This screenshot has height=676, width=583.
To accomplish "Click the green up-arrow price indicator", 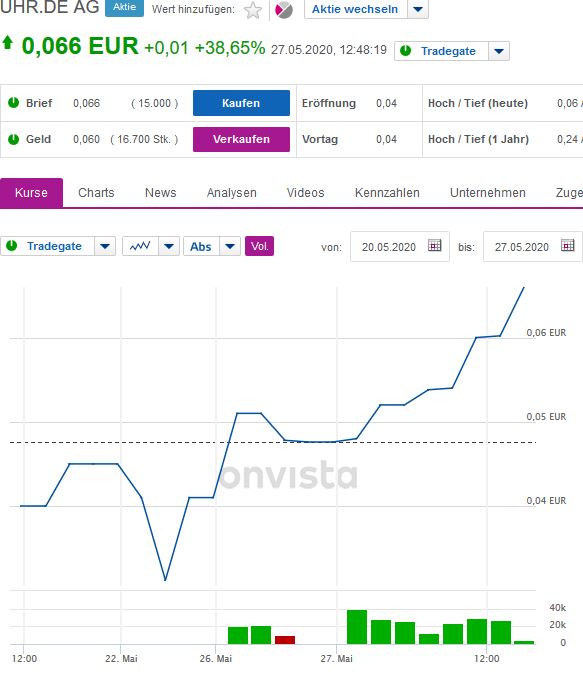I will (7, 43).
